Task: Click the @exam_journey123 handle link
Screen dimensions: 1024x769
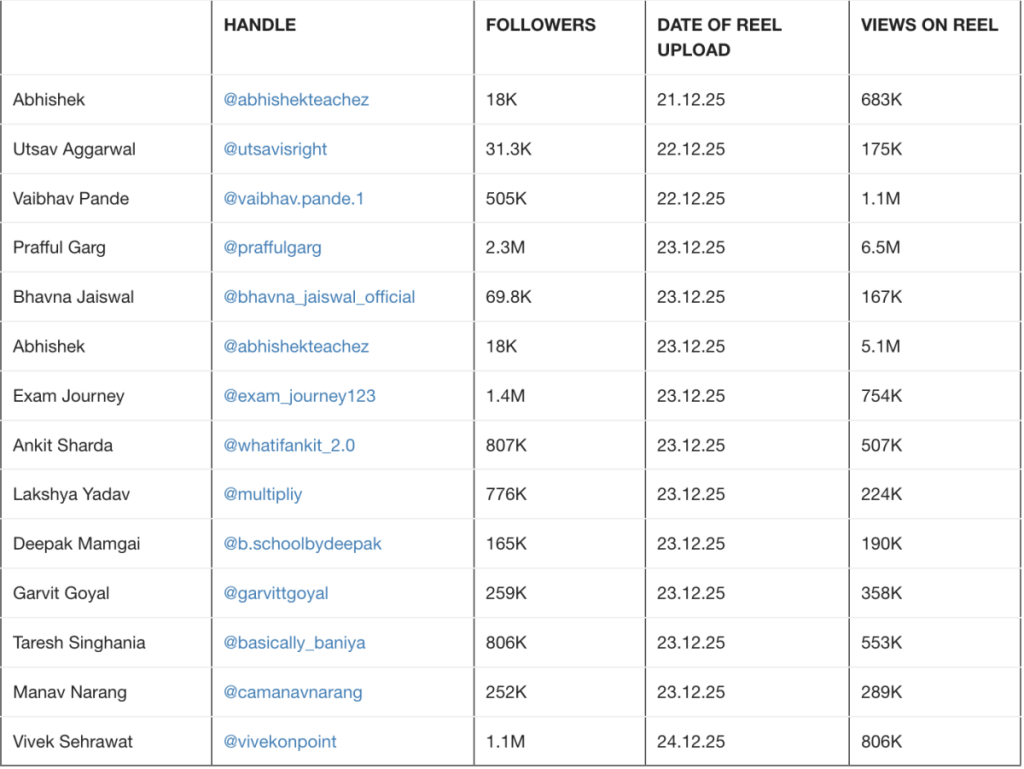Action: 299,396
